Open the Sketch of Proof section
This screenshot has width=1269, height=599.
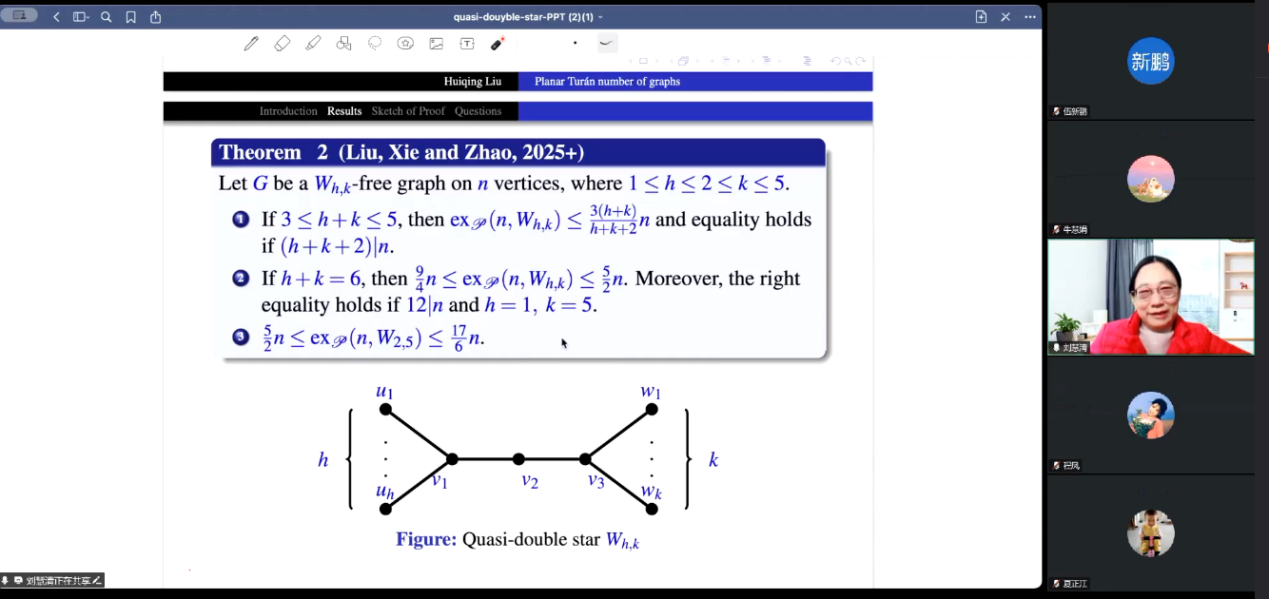coord(408,111)
